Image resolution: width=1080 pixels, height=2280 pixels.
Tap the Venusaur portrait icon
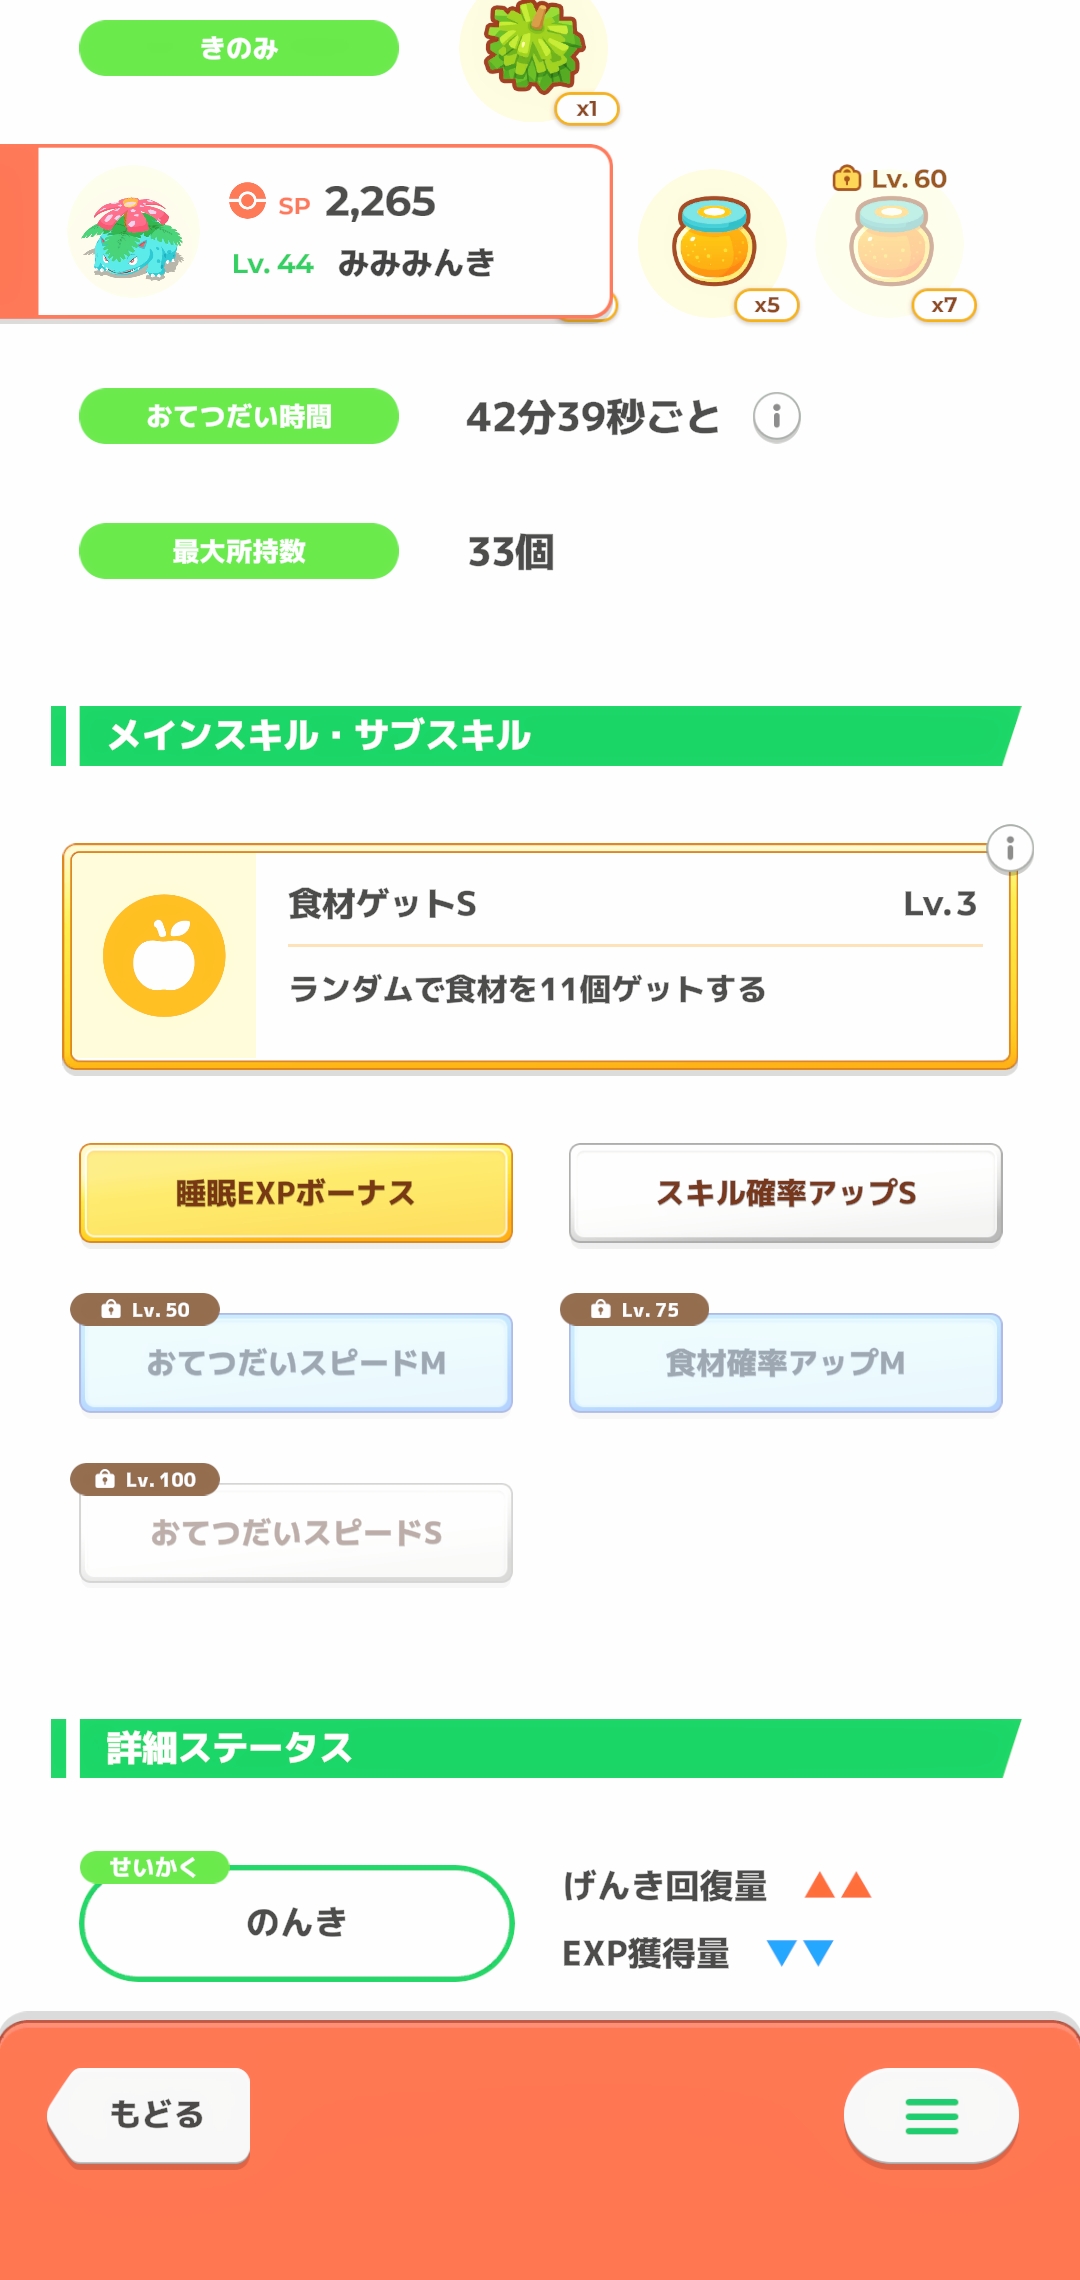(x=133, y=233)
